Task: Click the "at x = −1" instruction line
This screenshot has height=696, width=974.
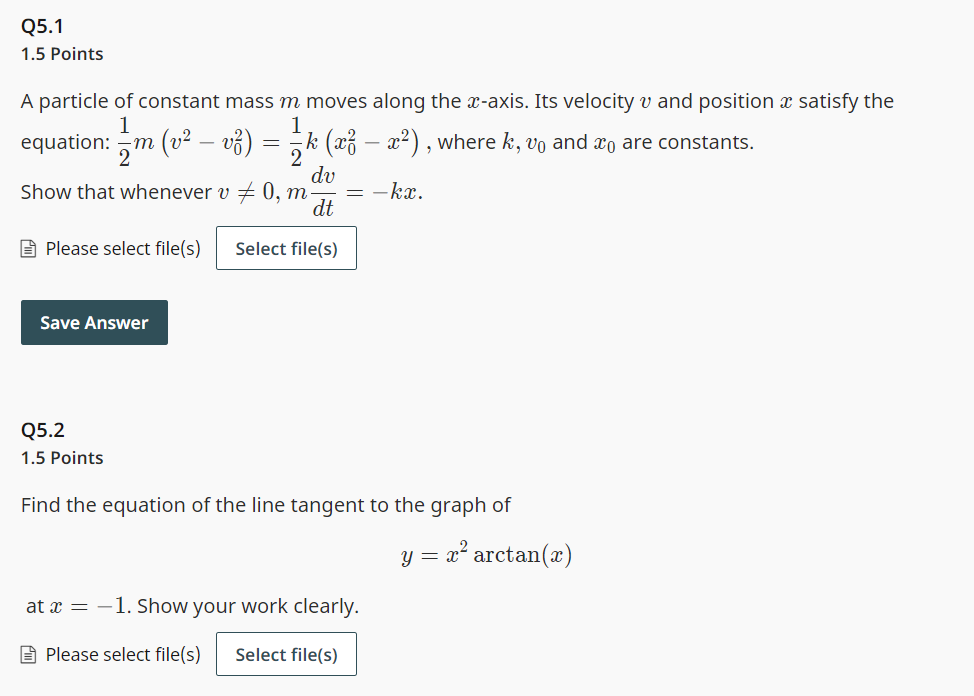Action: (190, 606)
